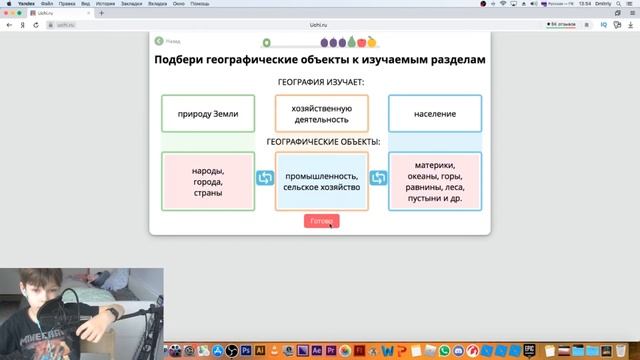This screenshot has height=360, width=640.
Task: Click the volume icon in menu bar
Action: point(533,4)
